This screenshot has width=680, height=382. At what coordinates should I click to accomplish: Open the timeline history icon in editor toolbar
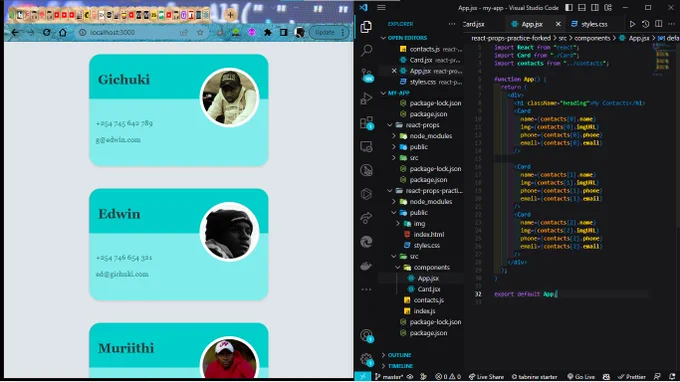(x=645, y=24)
